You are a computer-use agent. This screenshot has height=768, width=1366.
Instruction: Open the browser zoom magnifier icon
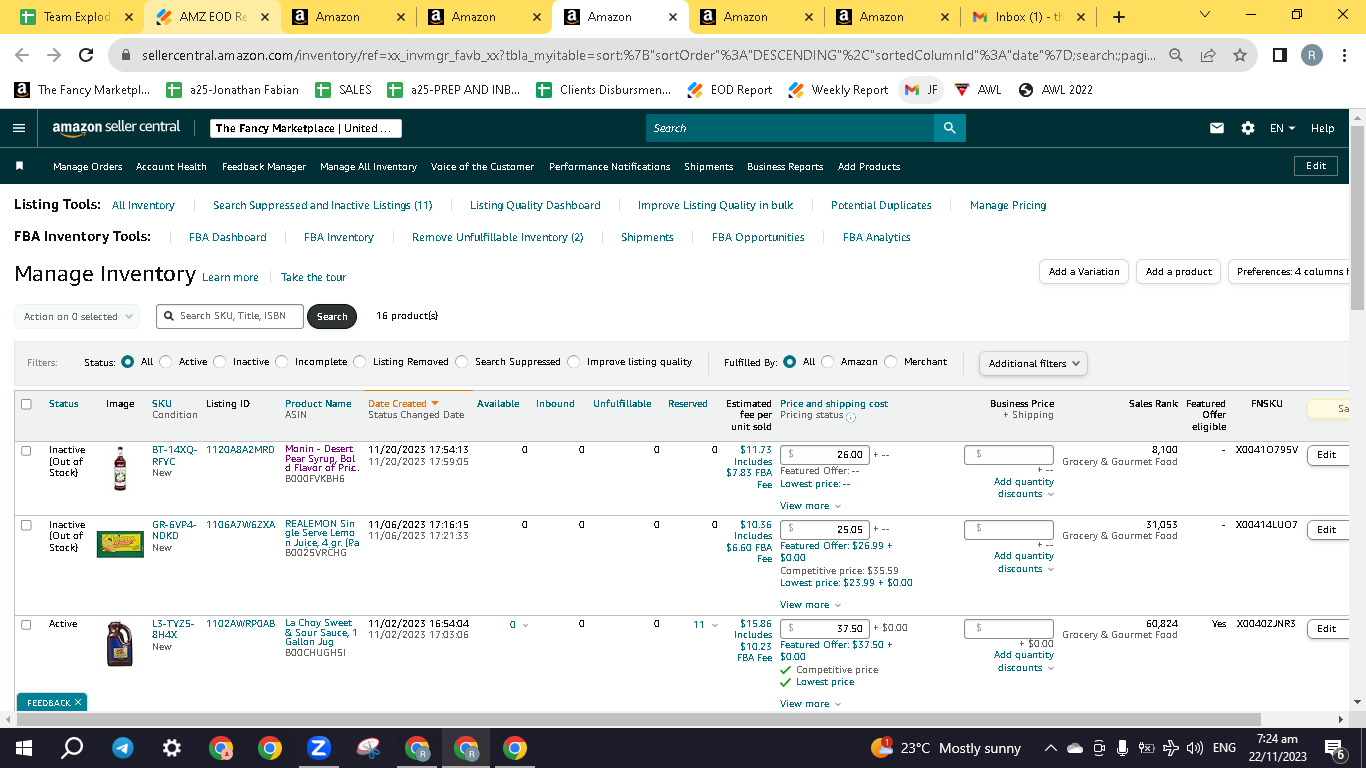1177,55
